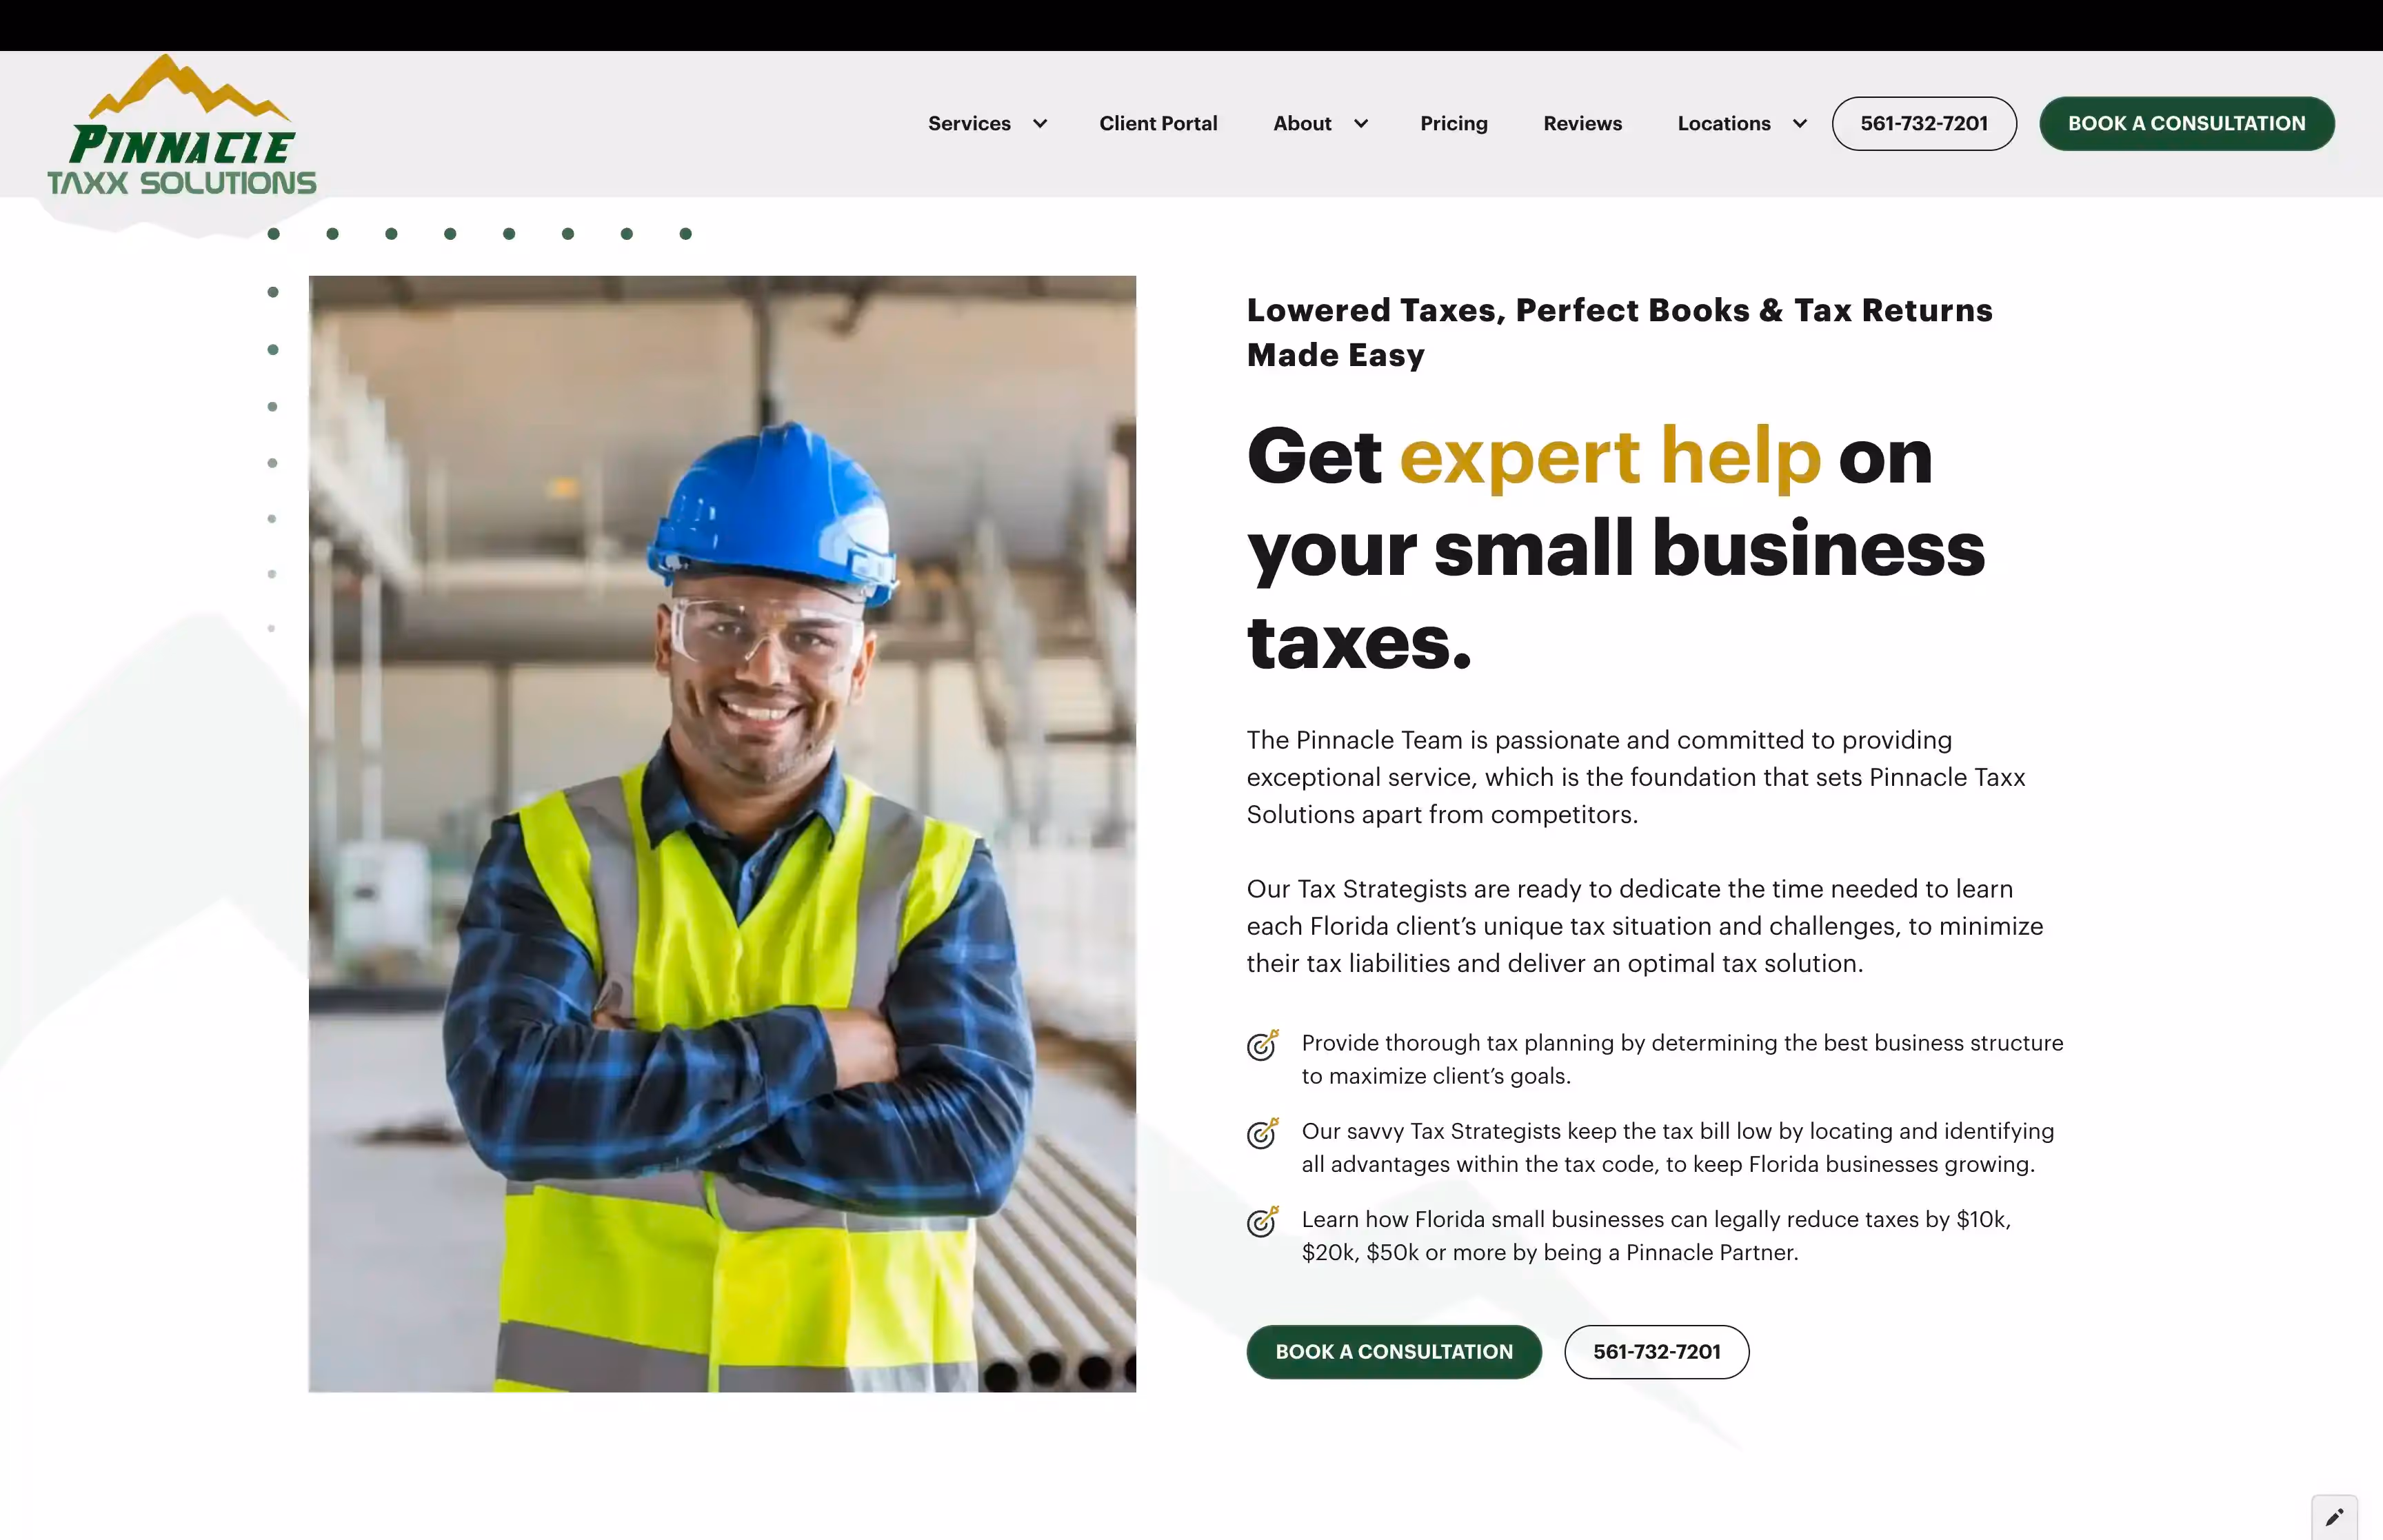Open the Services menu item
The width and height of the screenshot is (2383, 1540).
point(968,124)
